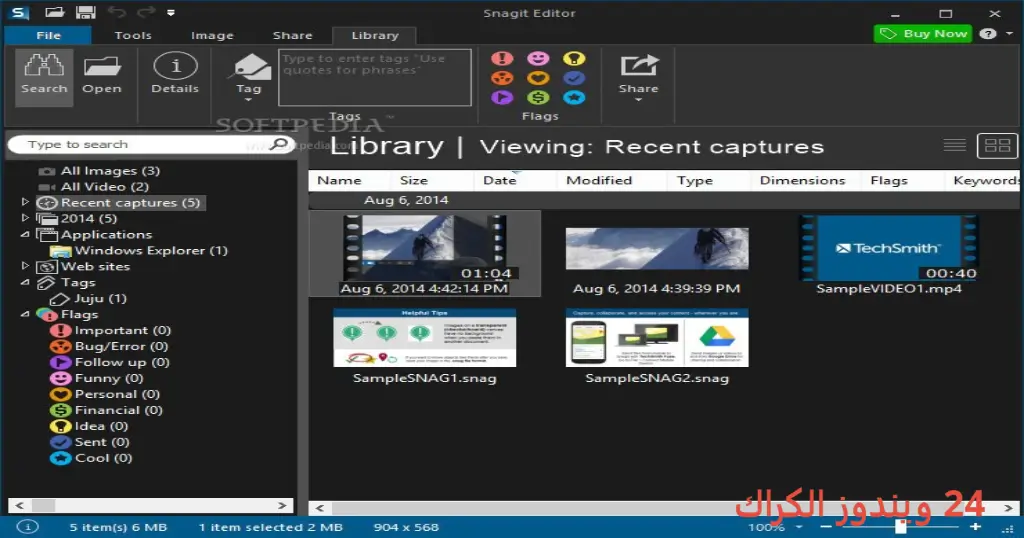Apply the blue checkmark Sent flag in ribbon
Viewport: 1024px width, 538px height.
[574, 78]
